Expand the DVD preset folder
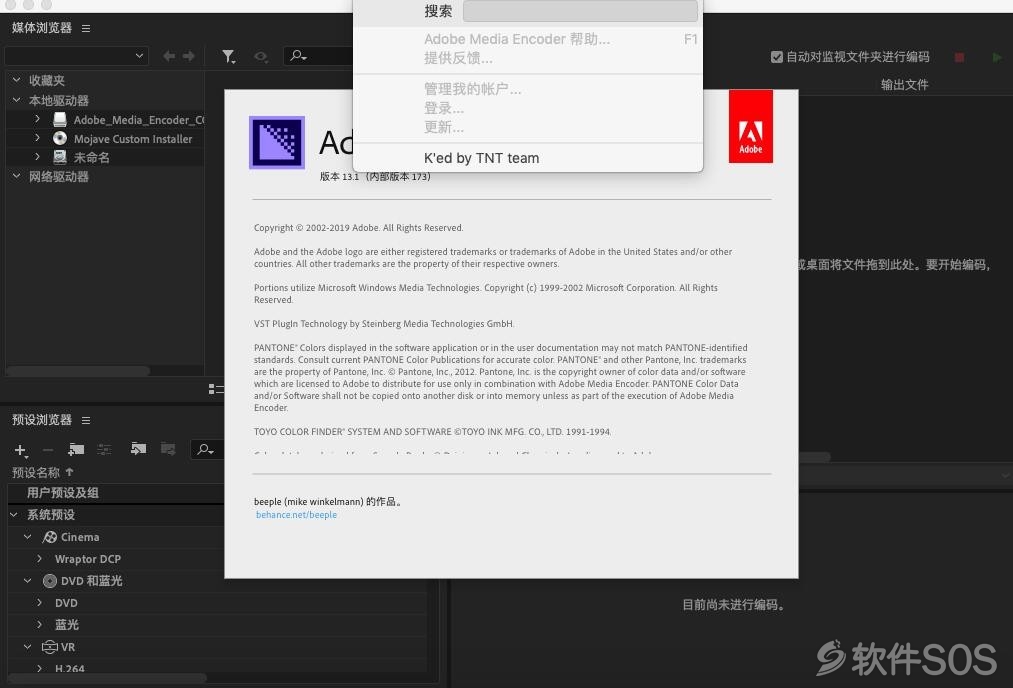Image resolution: width=1013 pixels, height=688 pixels. tap(40, 603)
